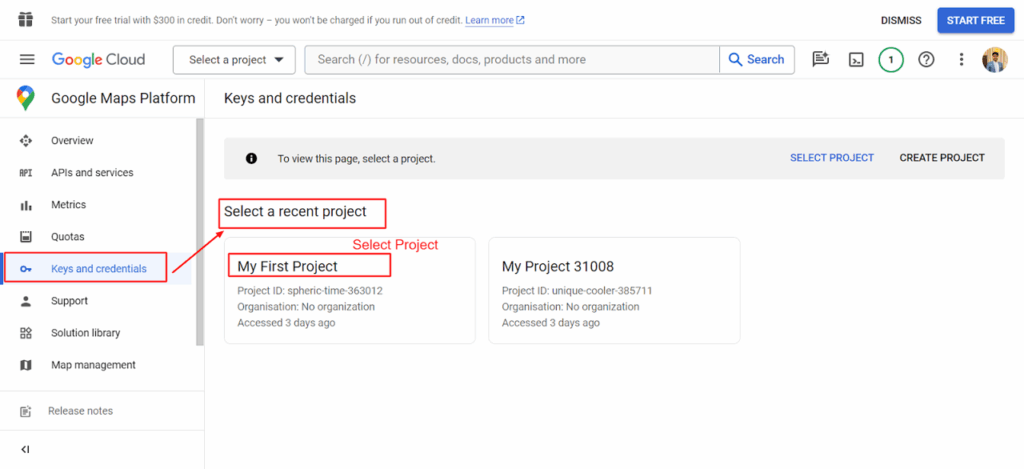Click the START FREE button
The height and width of the screenshot is (469, 1024).
974,20
